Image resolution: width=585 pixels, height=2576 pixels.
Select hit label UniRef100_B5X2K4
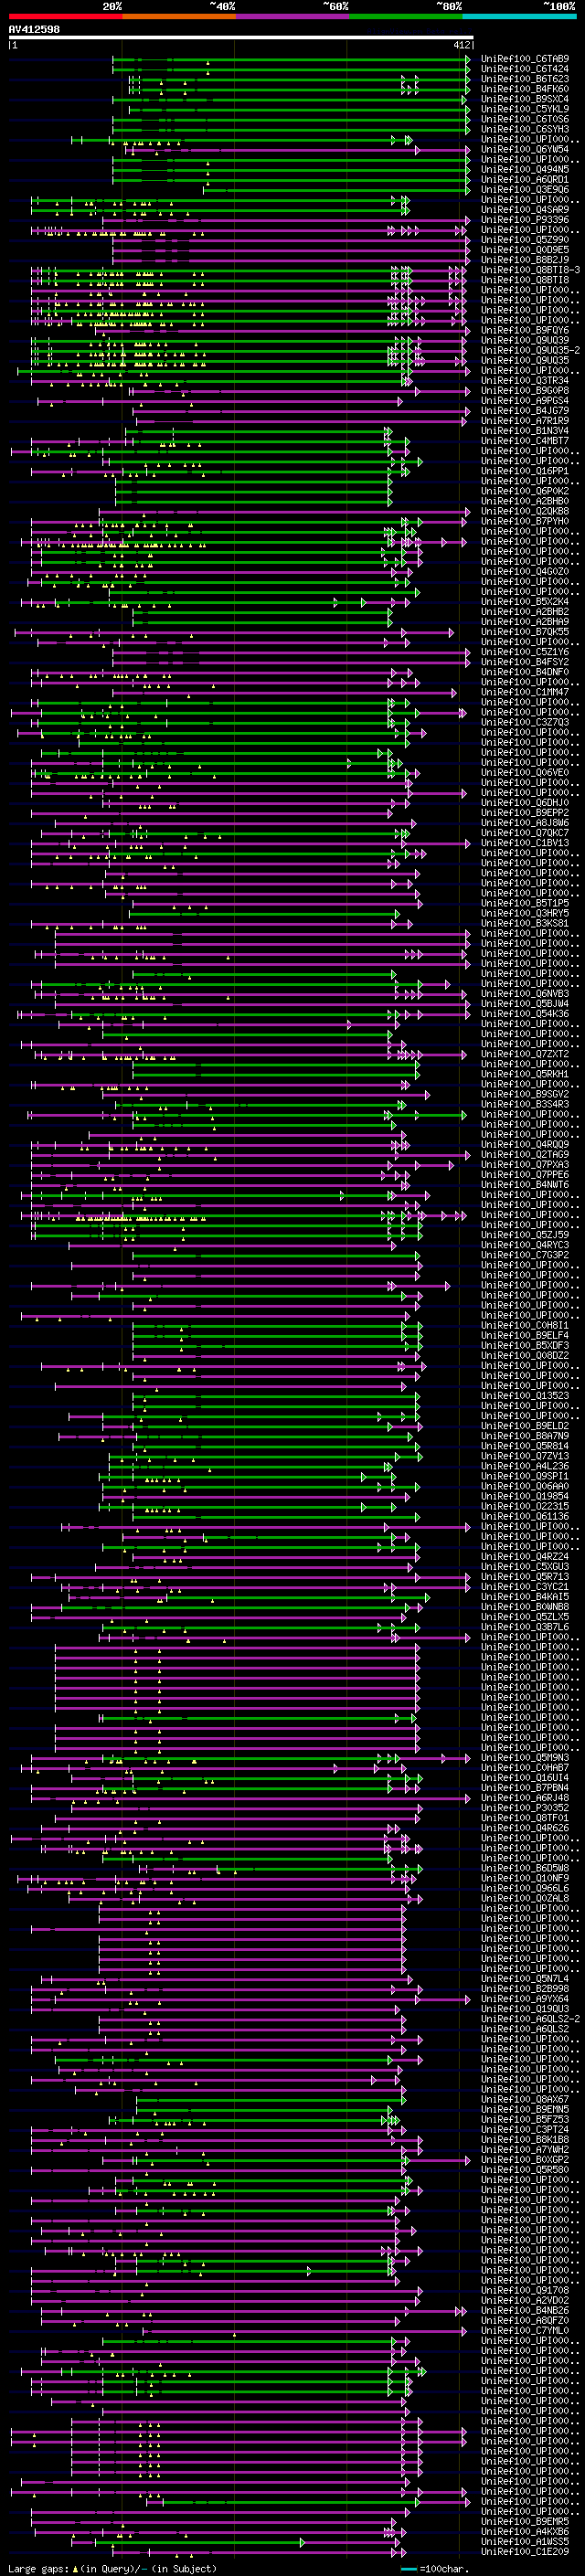pyautogui.click(x=525, y=602)
